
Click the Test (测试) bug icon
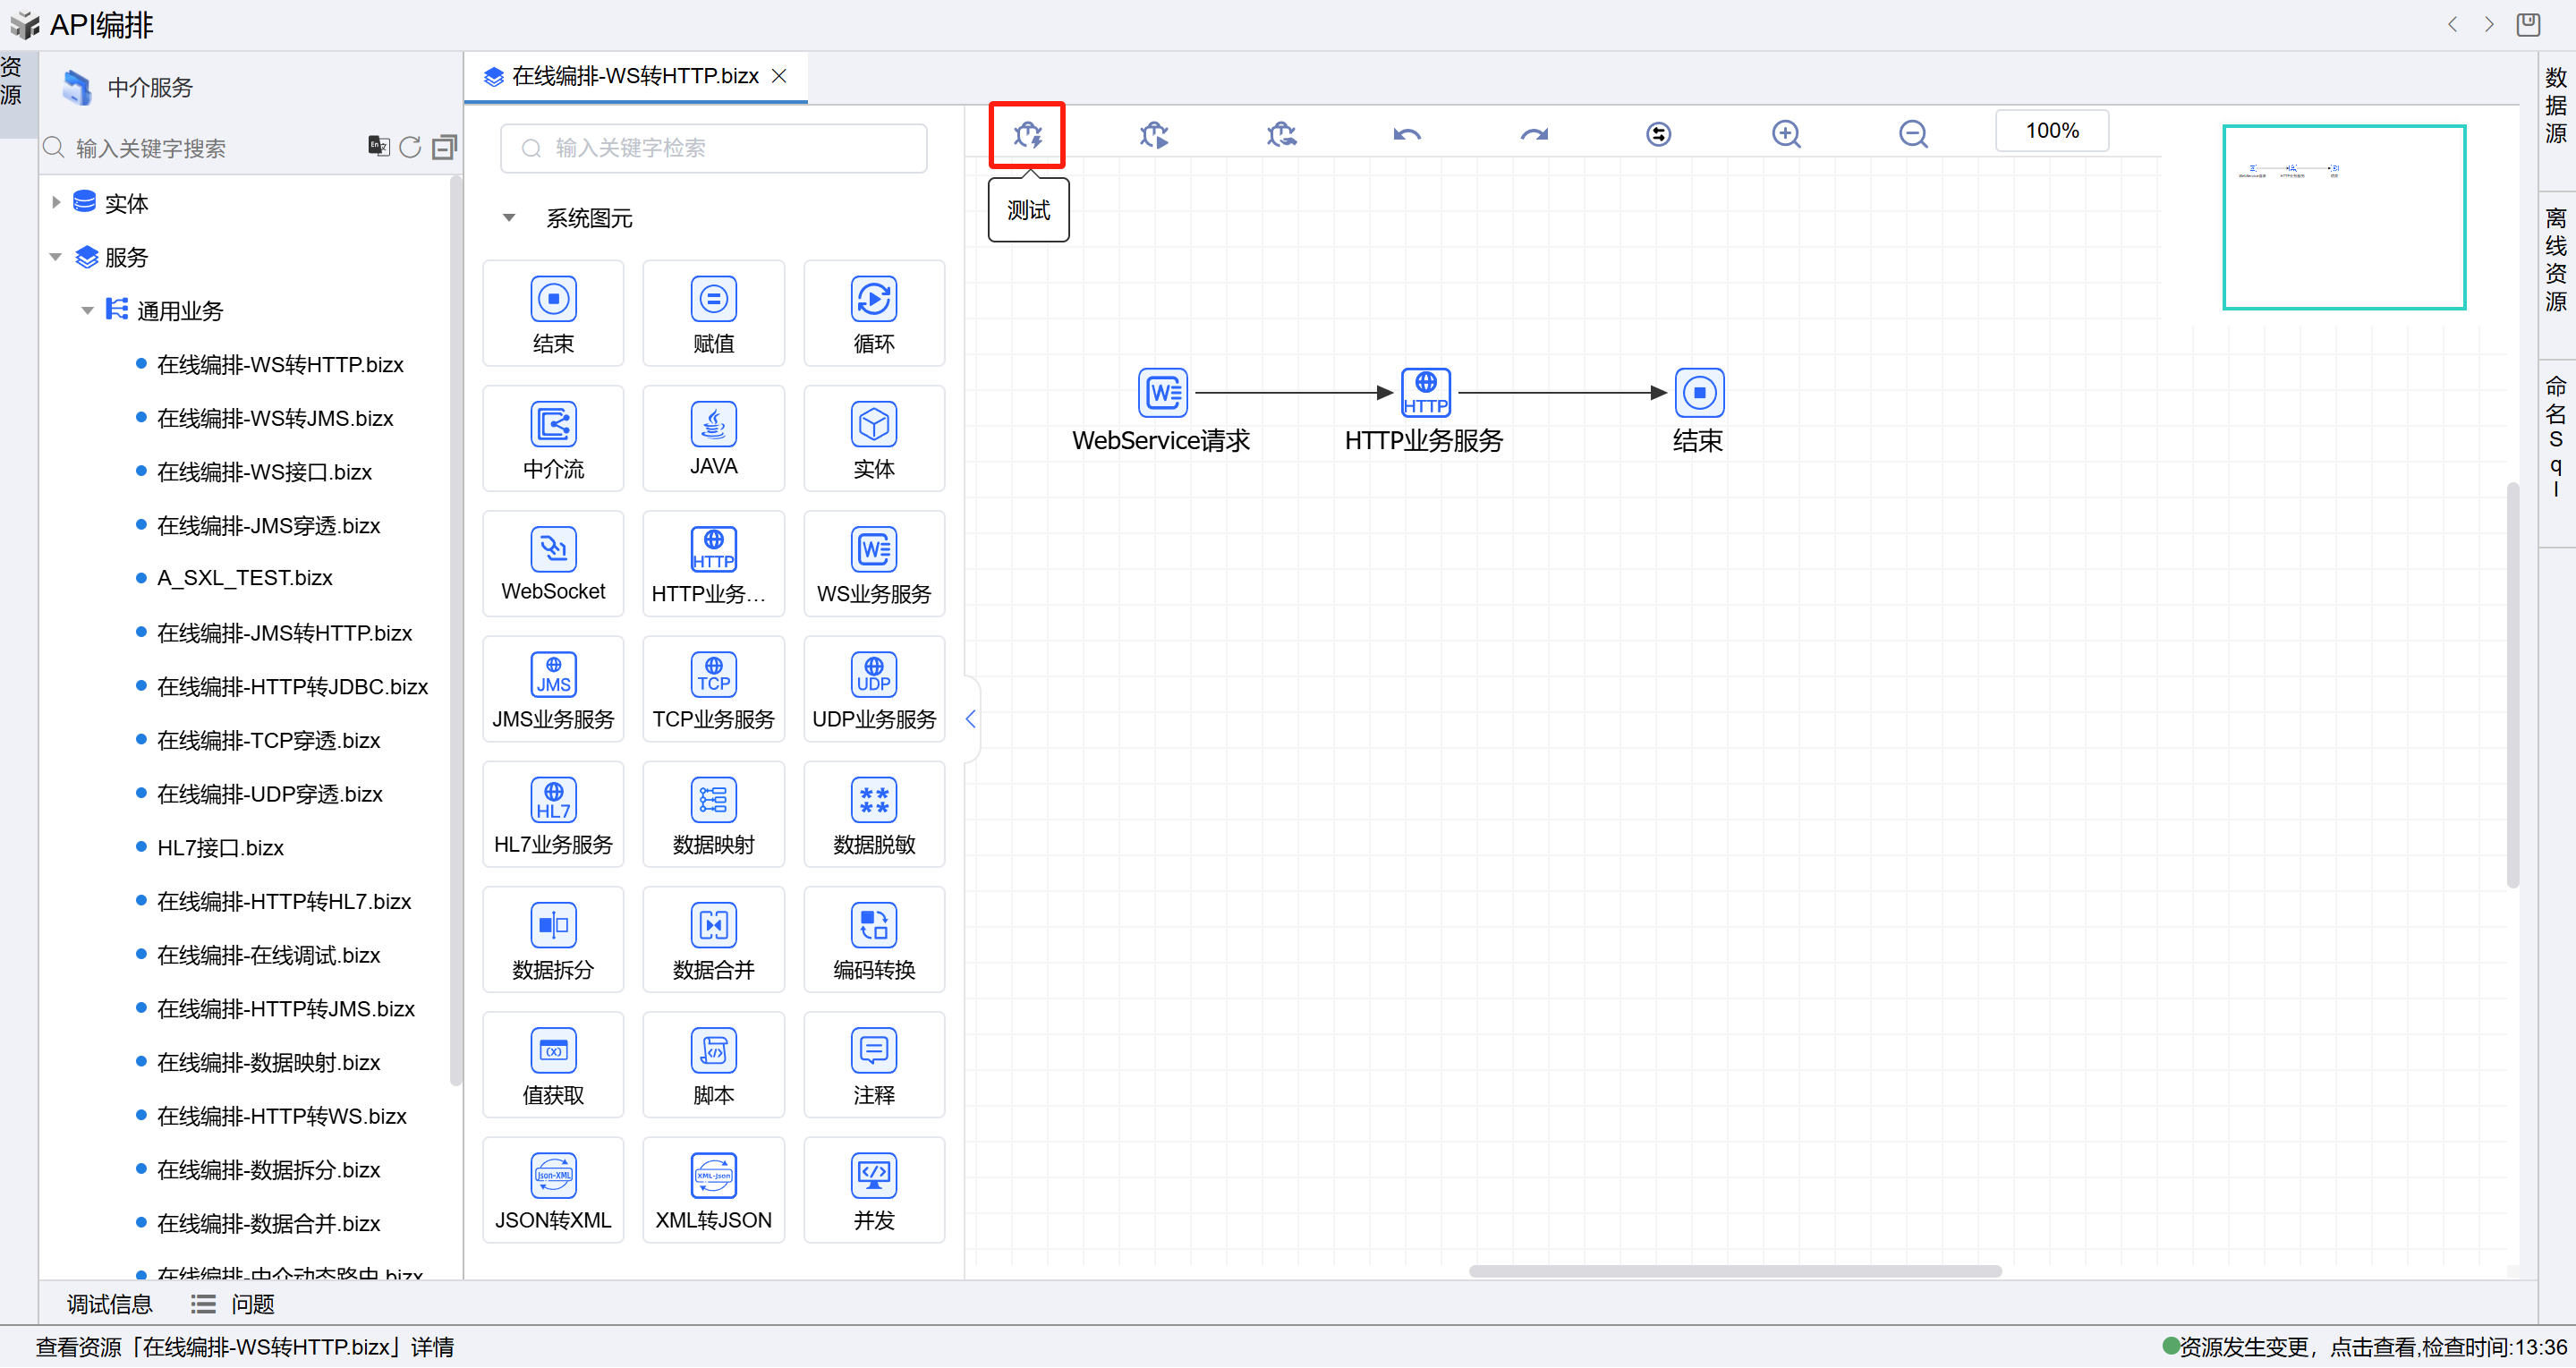point(1027,134)
